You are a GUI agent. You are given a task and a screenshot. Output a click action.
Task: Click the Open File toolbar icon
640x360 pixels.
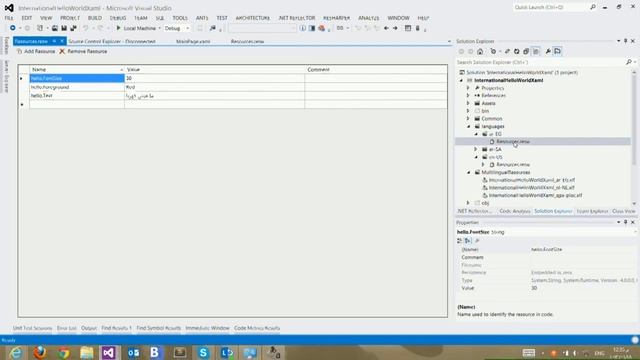(55, 28)
